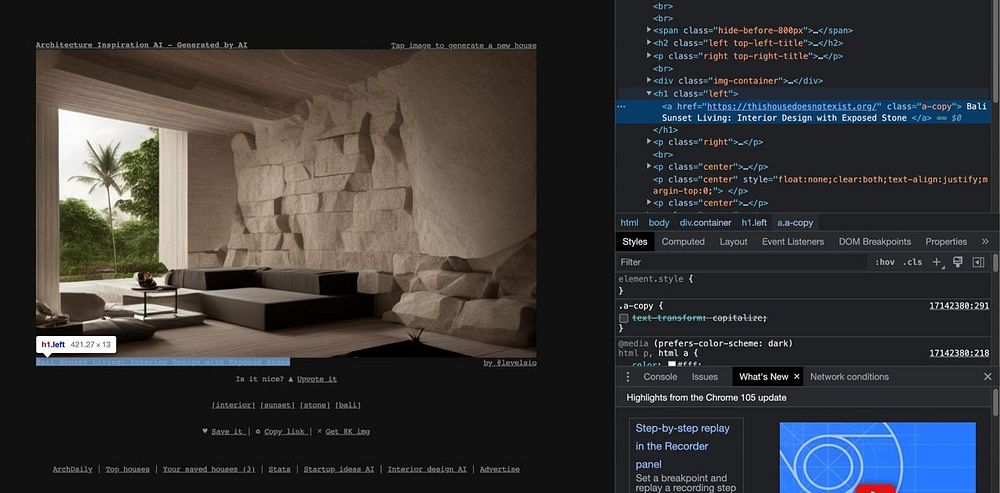Close the What's New drawer tab

(x=796, y=377)
